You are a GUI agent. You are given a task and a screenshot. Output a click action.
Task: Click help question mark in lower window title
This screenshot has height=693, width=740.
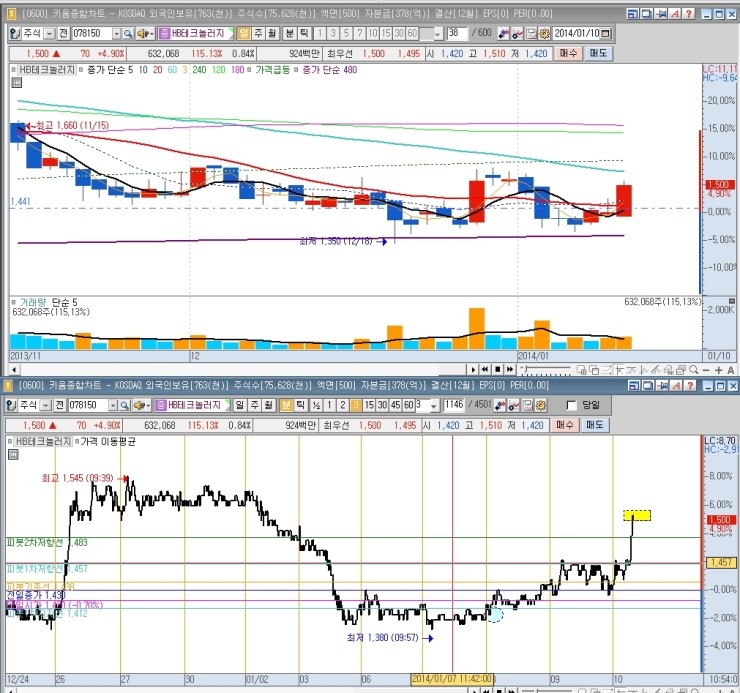(690, 385)
